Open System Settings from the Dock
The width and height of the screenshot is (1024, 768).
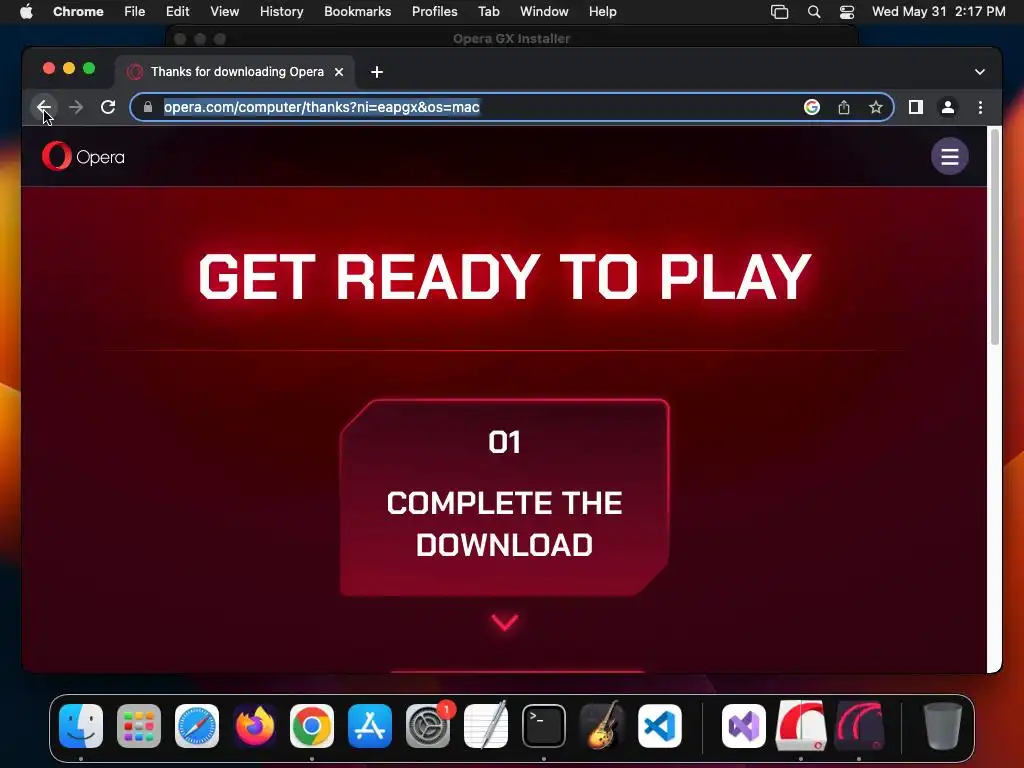[x=428, y=726]
